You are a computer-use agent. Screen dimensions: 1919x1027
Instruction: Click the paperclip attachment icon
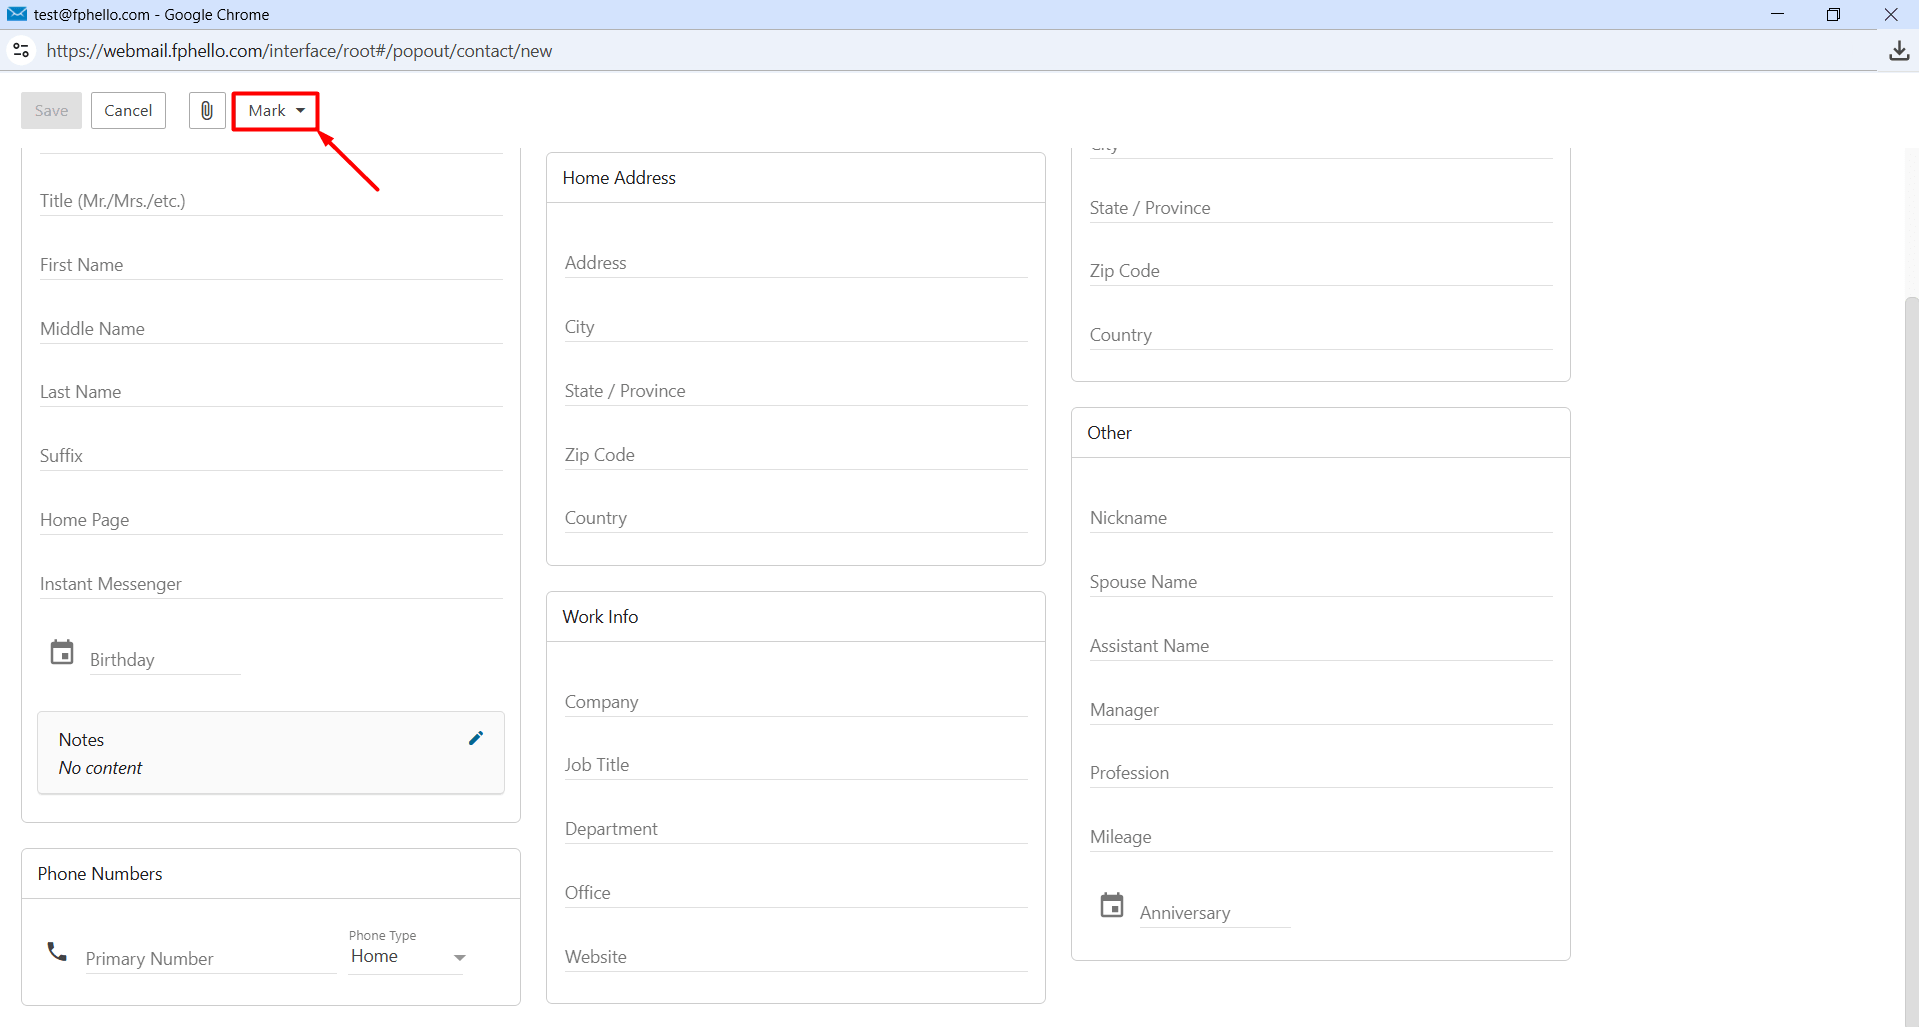coord(207,110)
